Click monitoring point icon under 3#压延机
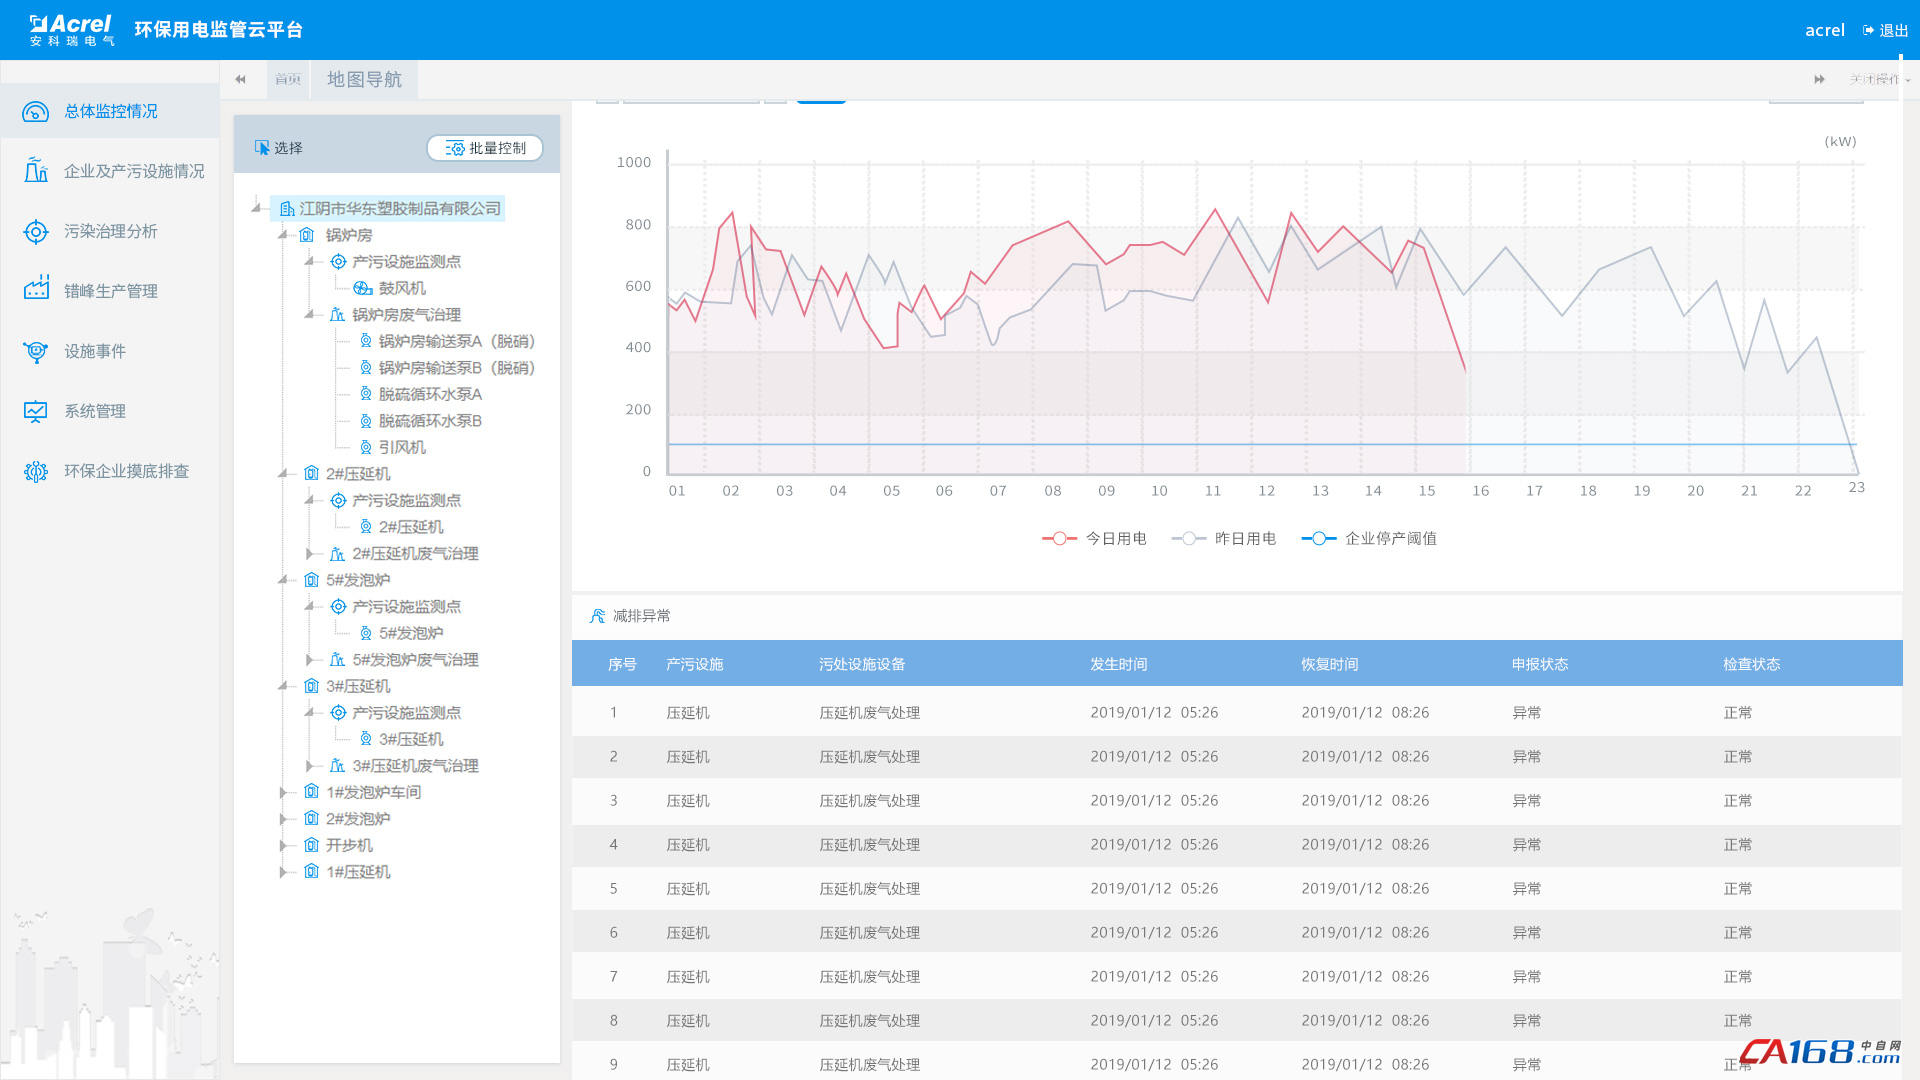Viewport: 1920px width, 1080px height. pyautogui.click(x=338, y=713)
